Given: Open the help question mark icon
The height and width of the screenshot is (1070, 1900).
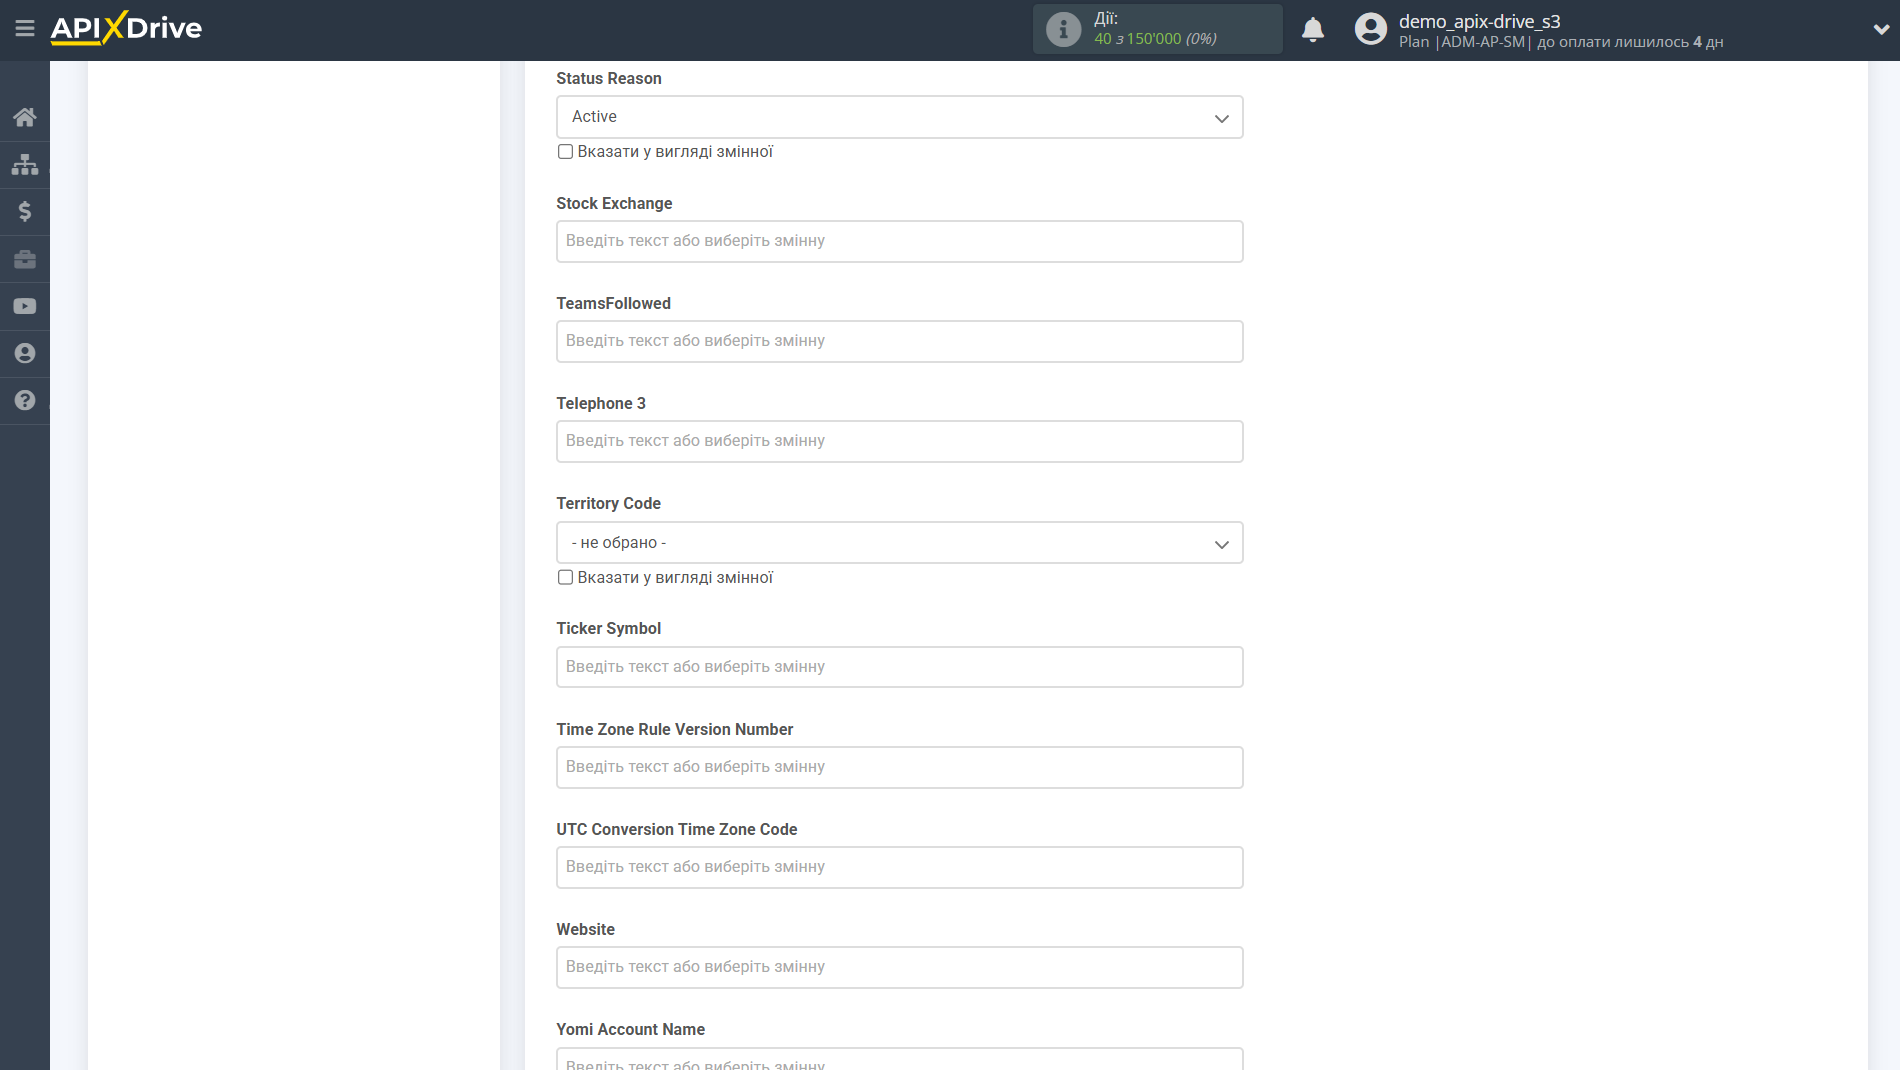Looking at the screenshot, I should click(25, 400).
